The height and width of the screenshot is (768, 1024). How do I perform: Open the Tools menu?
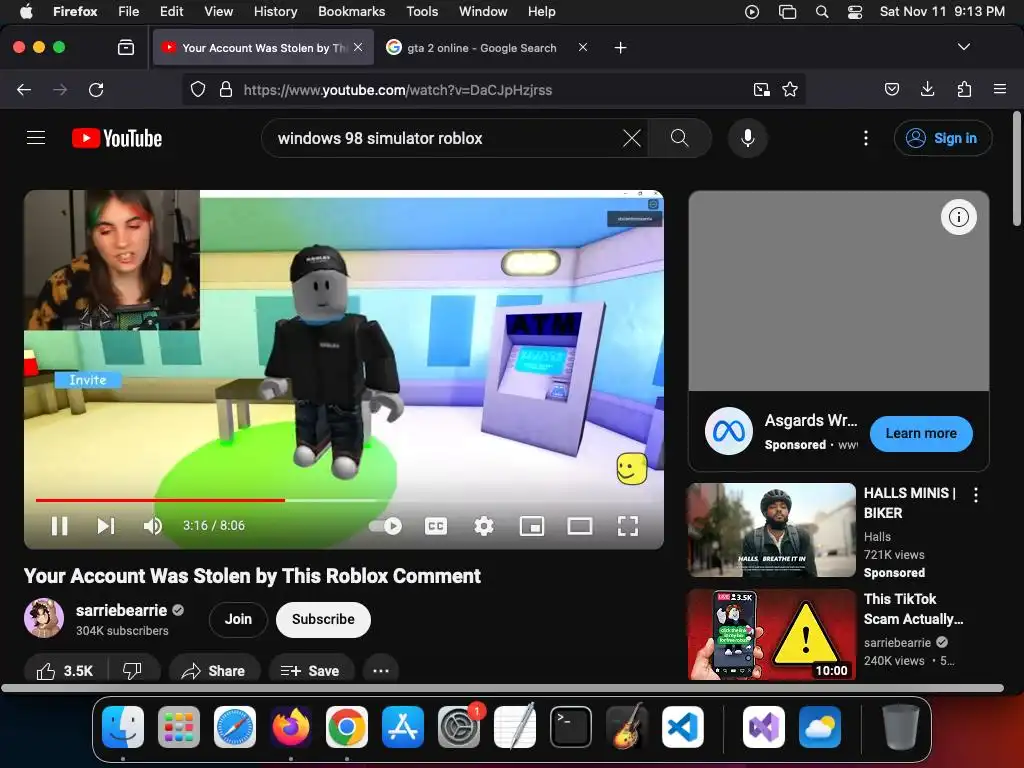[x=422, y=11]
